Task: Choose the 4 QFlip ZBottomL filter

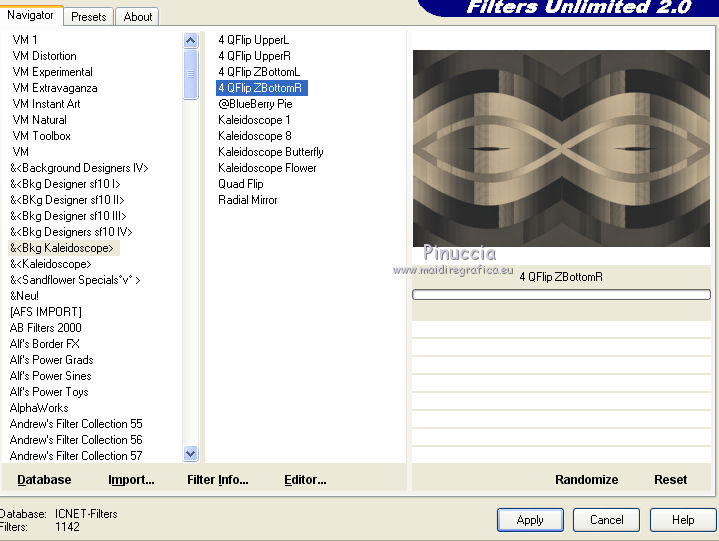Action: [x=259, y=72]
